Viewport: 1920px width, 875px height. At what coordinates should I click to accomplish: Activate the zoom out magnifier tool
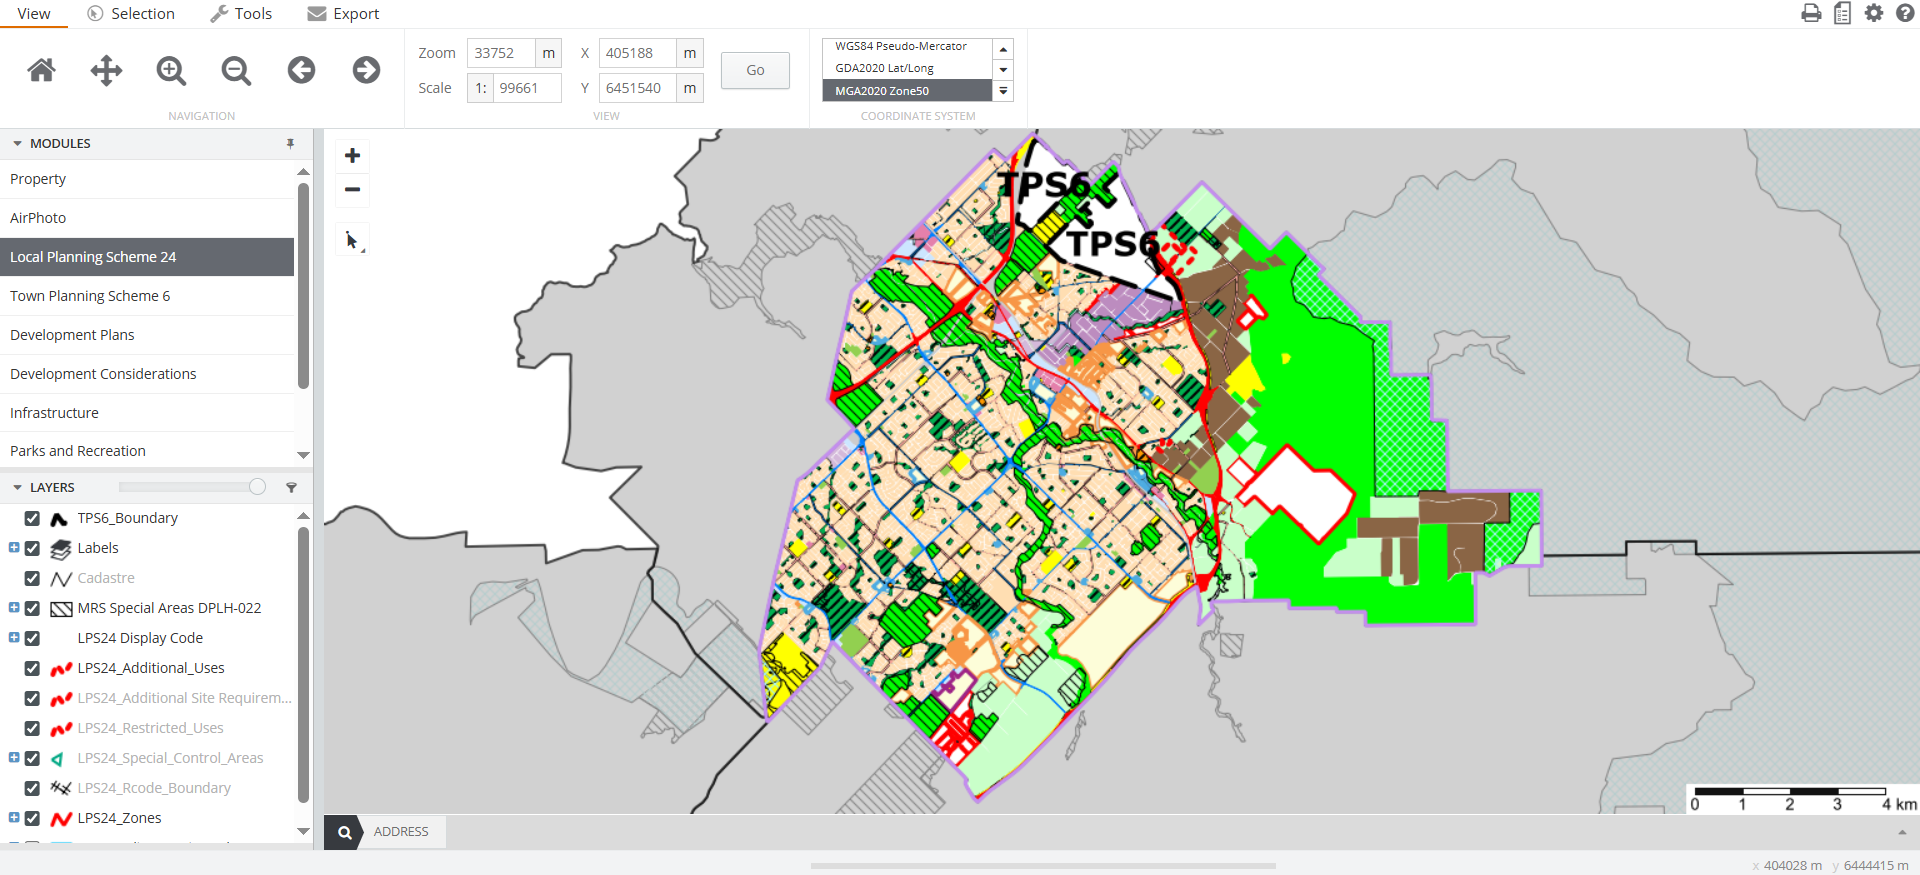236,70
